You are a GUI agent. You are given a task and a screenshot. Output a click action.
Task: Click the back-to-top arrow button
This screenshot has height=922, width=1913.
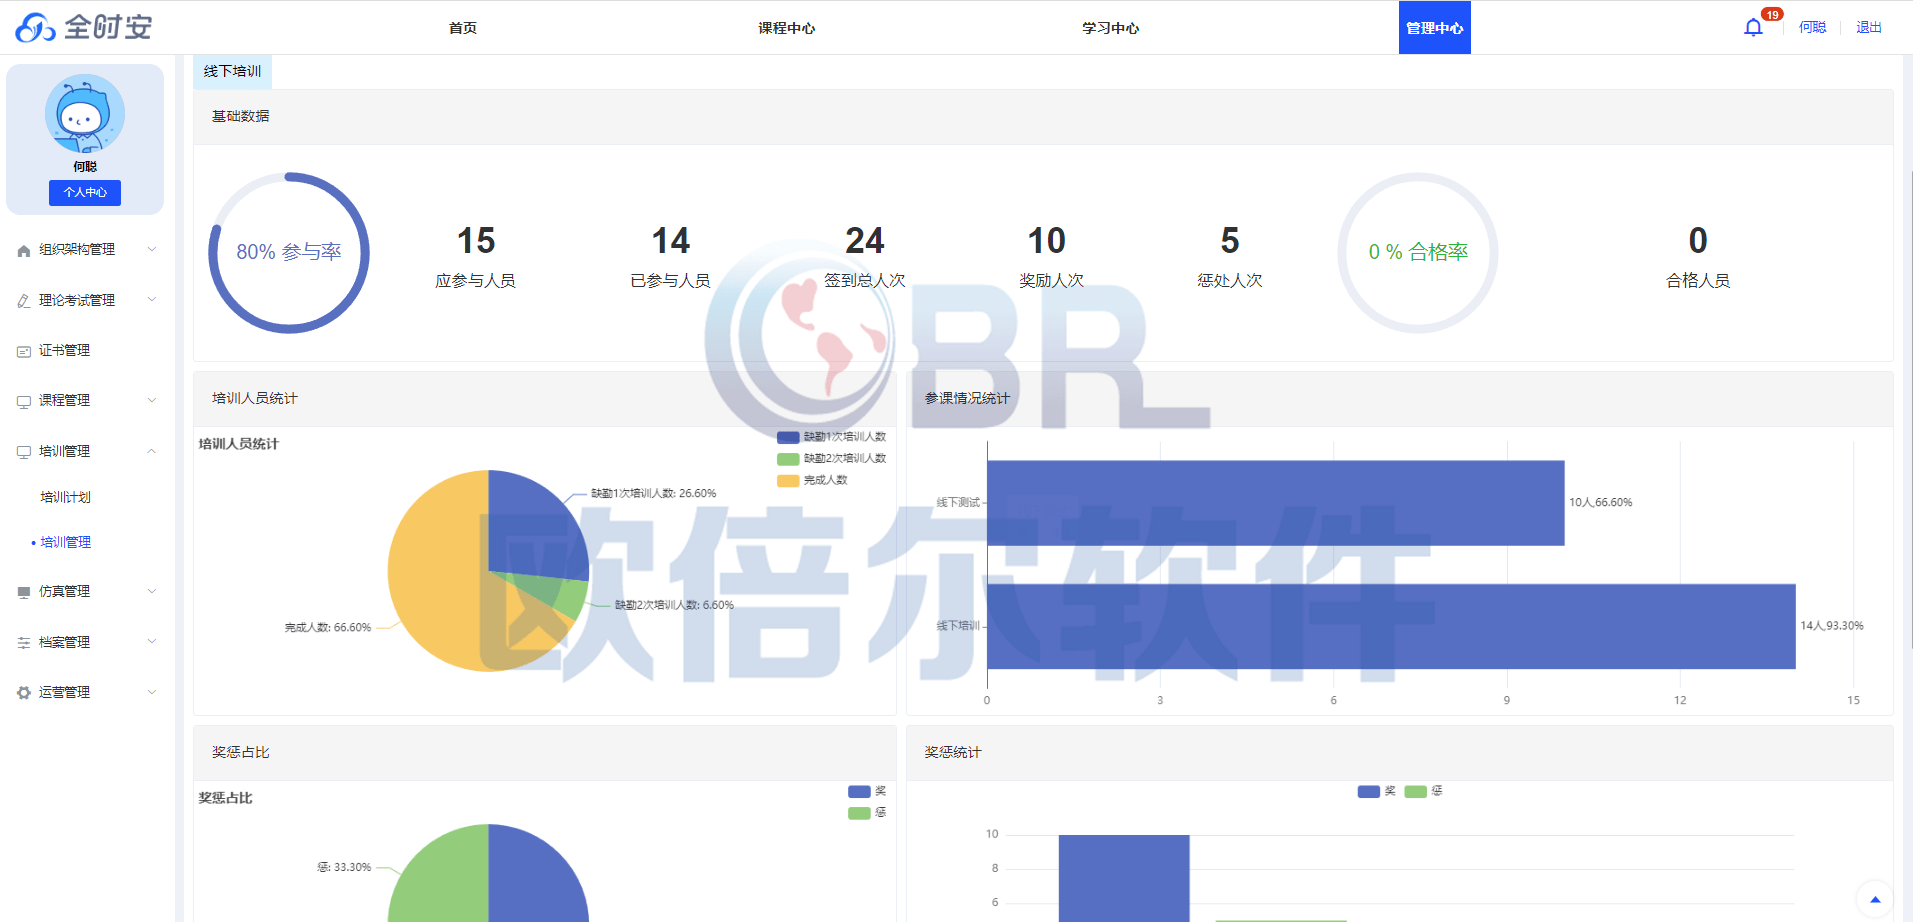point(1875,899)
